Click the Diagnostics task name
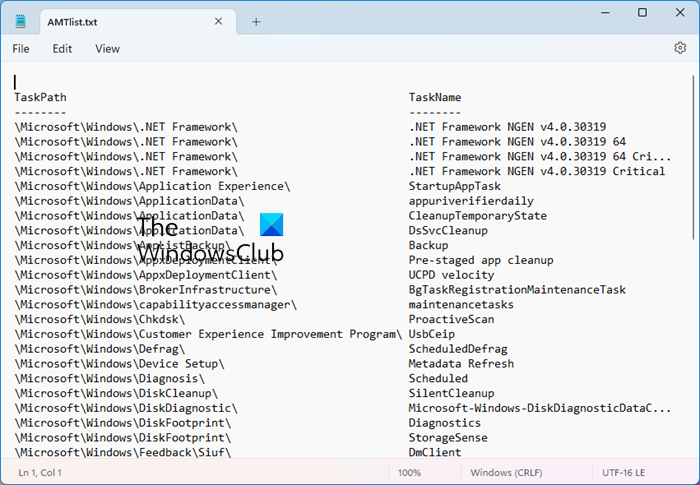The height and width of the screenshot is (485, 700). 445,422
